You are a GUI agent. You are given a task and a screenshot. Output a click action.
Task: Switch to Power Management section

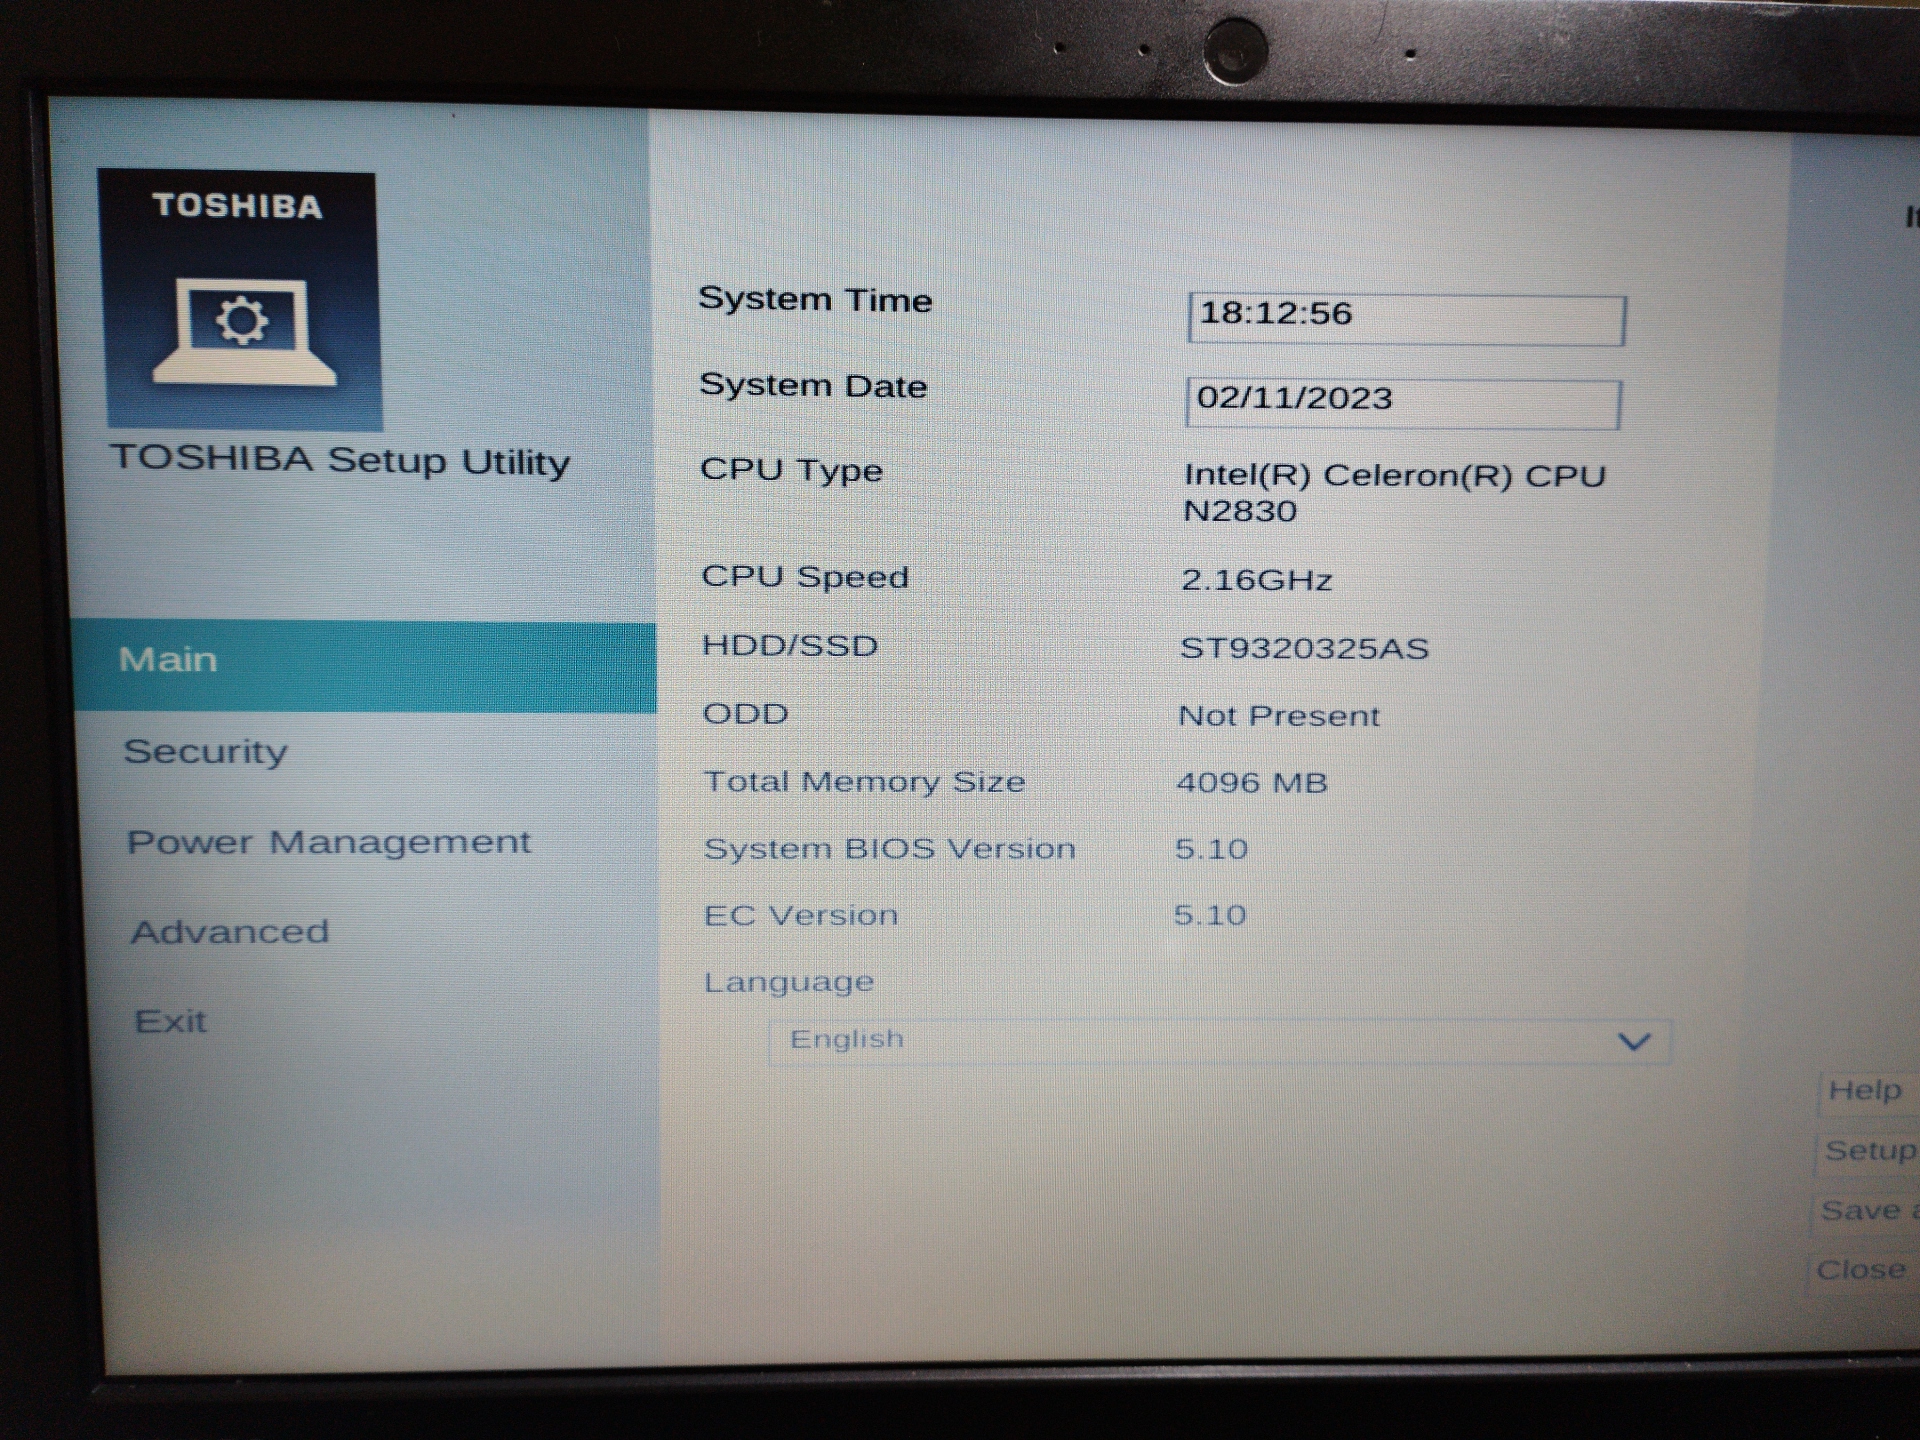328,842
